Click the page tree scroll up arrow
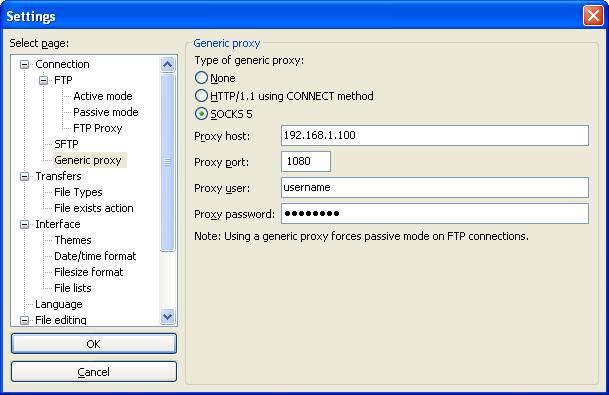Viewport: 609px width, 395px height. (x=167, y=64)
